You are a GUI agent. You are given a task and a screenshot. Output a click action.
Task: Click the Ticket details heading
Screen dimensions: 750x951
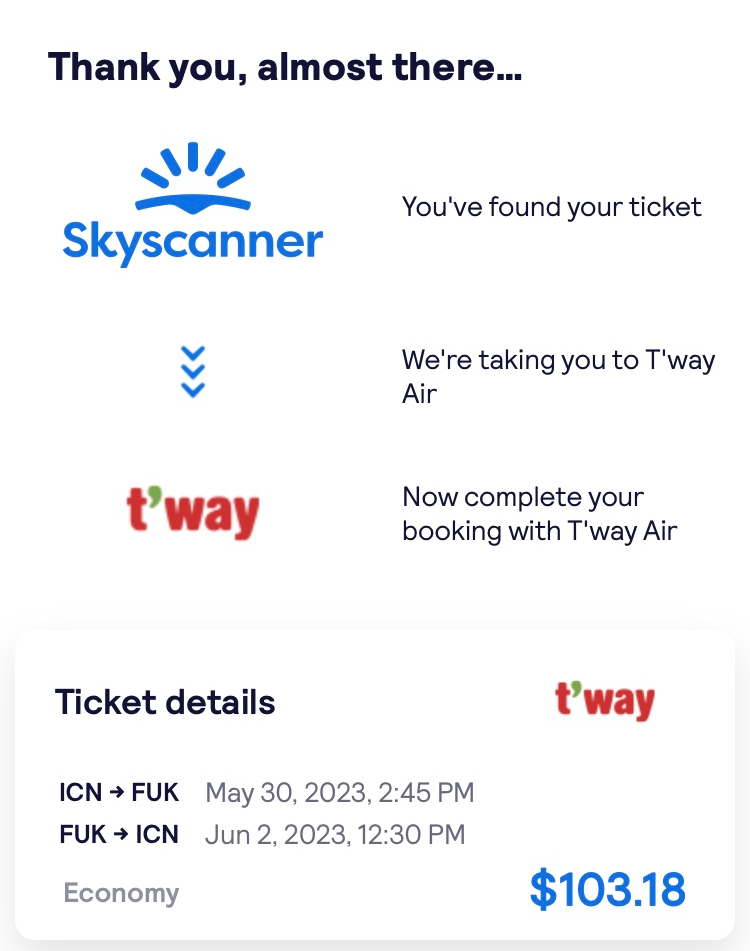point(165,702)
